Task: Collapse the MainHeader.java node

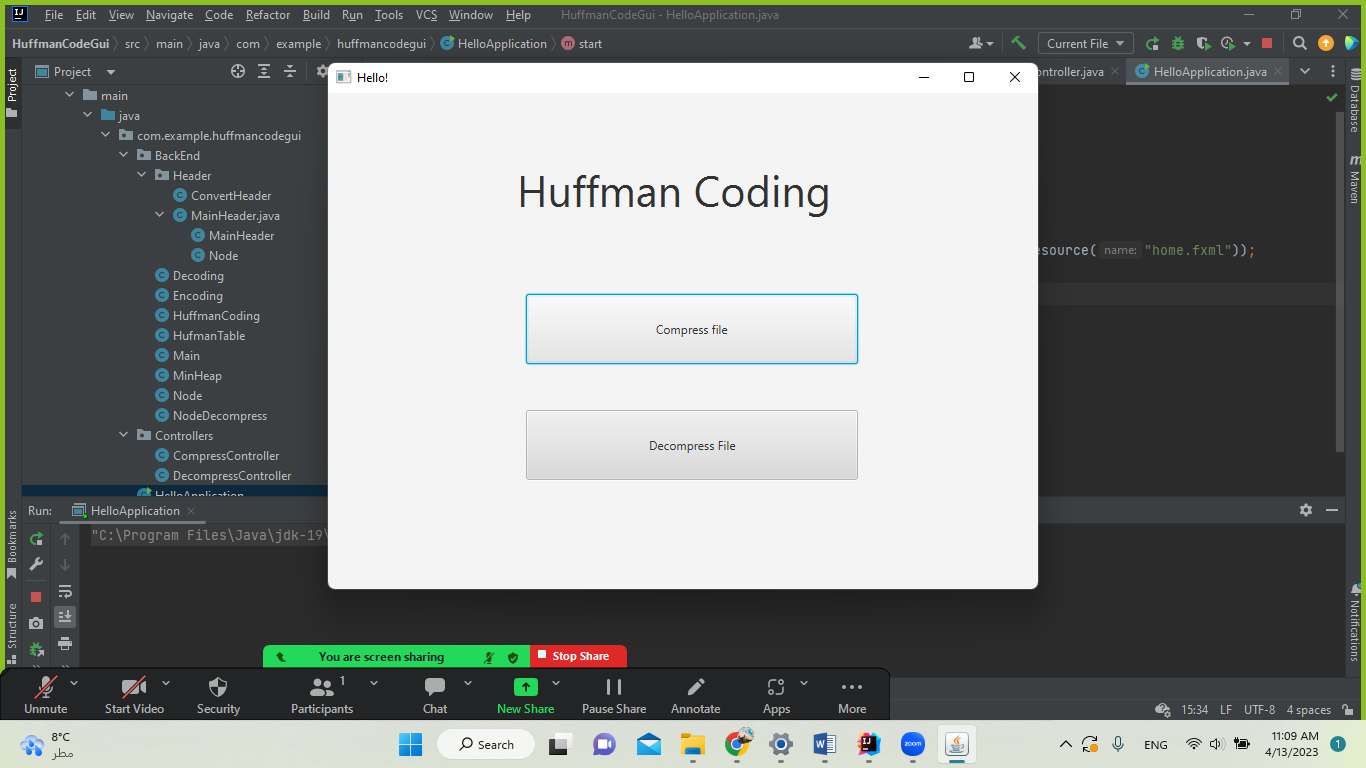Action: [x=160, y=215]
